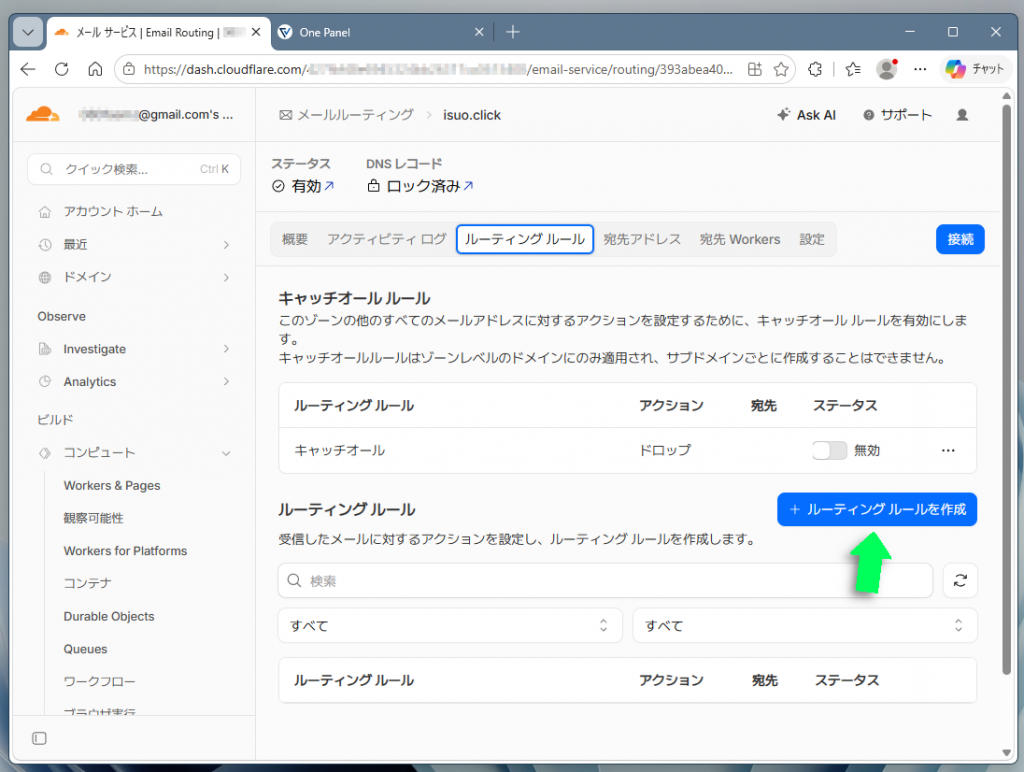Open Ask AI assistant

[807, 115]
